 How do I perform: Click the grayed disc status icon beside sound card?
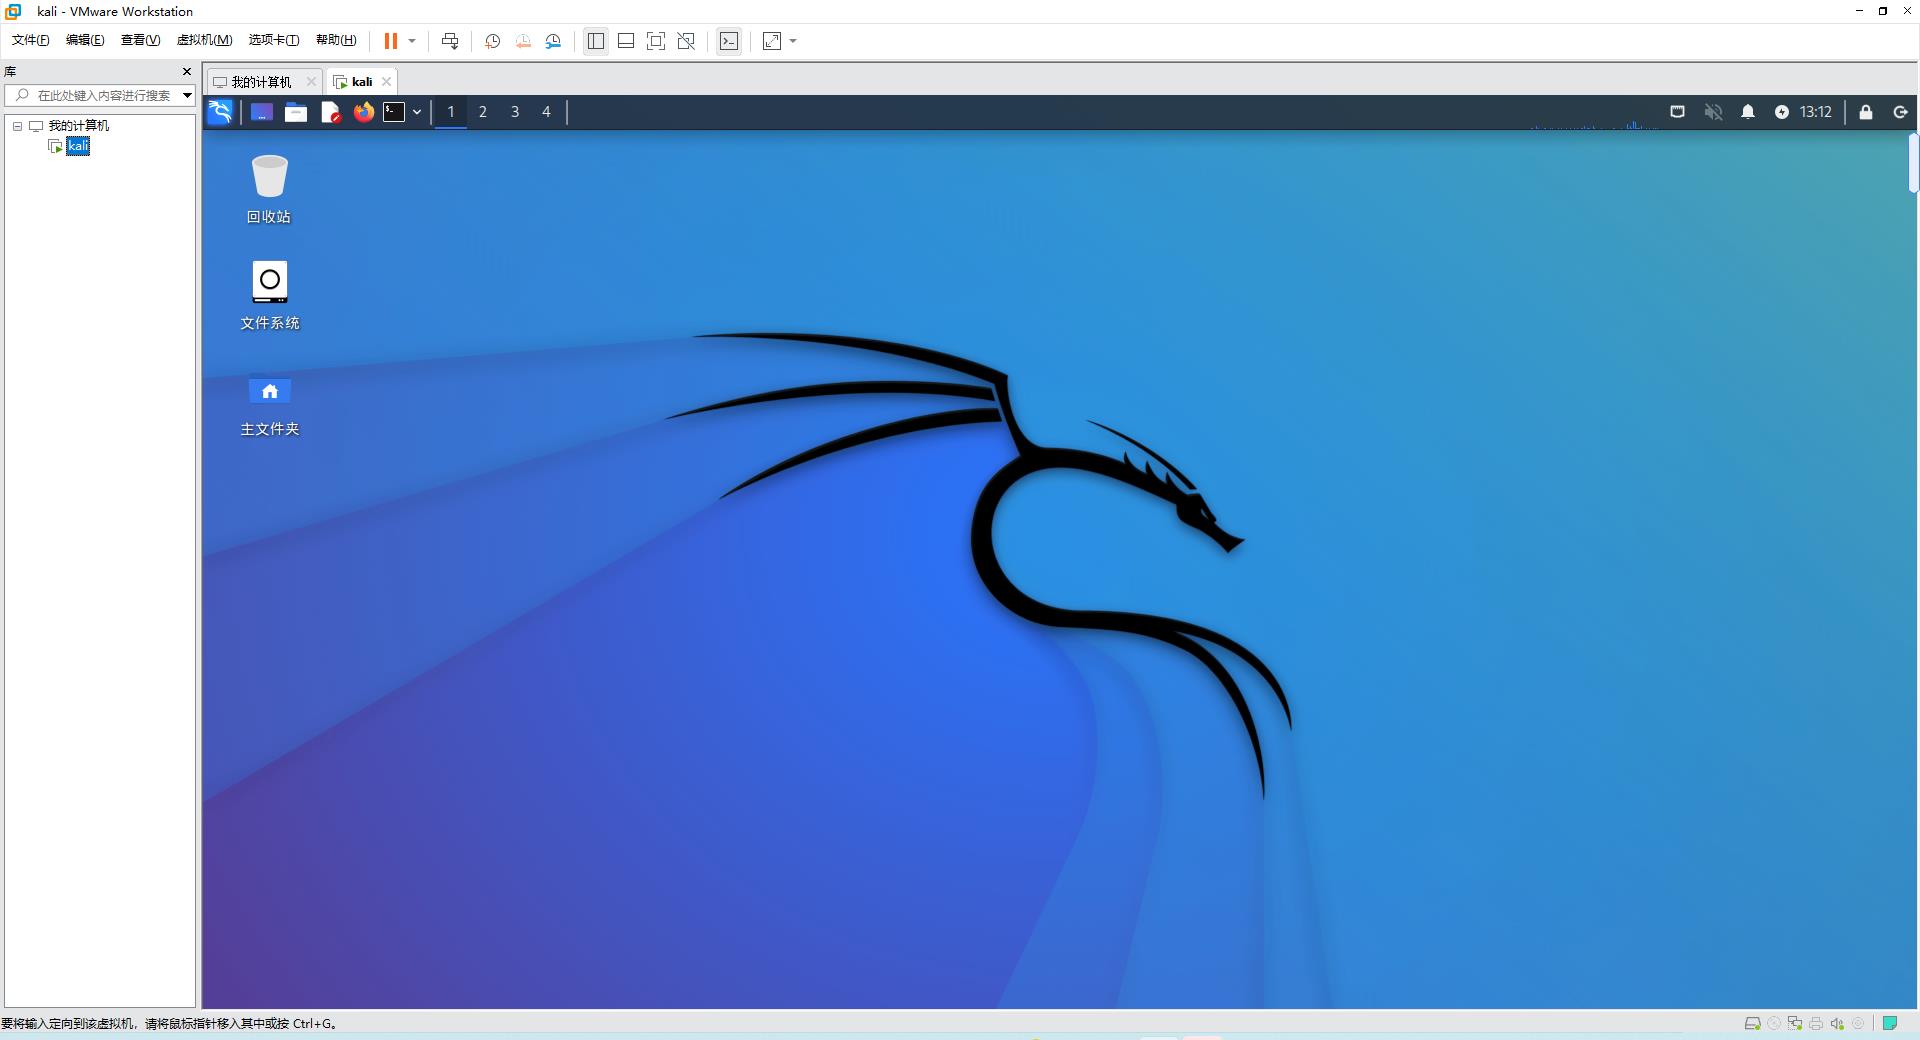(1858, 1023)
